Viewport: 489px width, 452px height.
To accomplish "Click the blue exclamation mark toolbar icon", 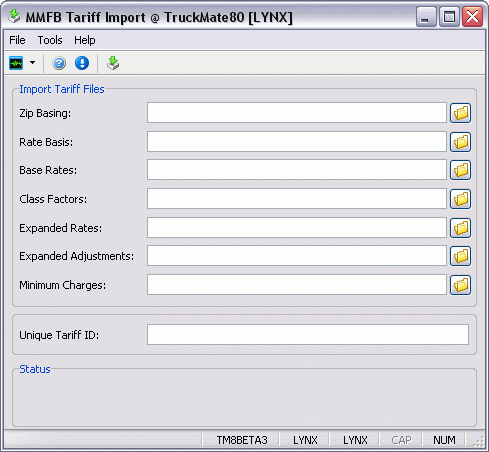I will tap(82, 63).
